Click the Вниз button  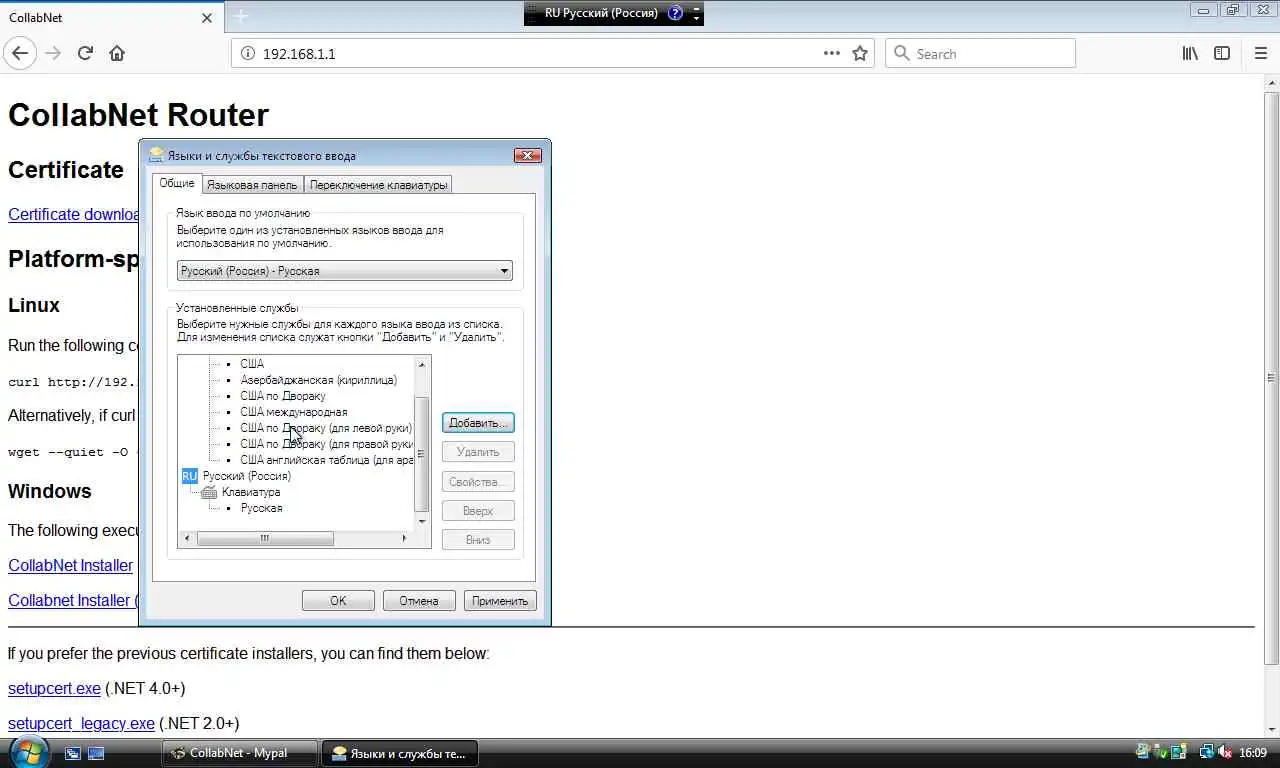pos(478,540)
